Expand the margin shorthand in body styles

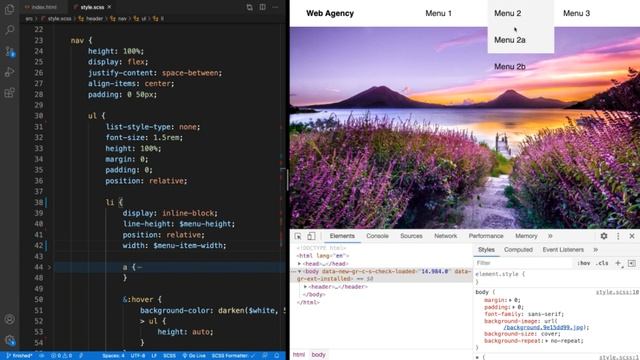pos(510,300)
